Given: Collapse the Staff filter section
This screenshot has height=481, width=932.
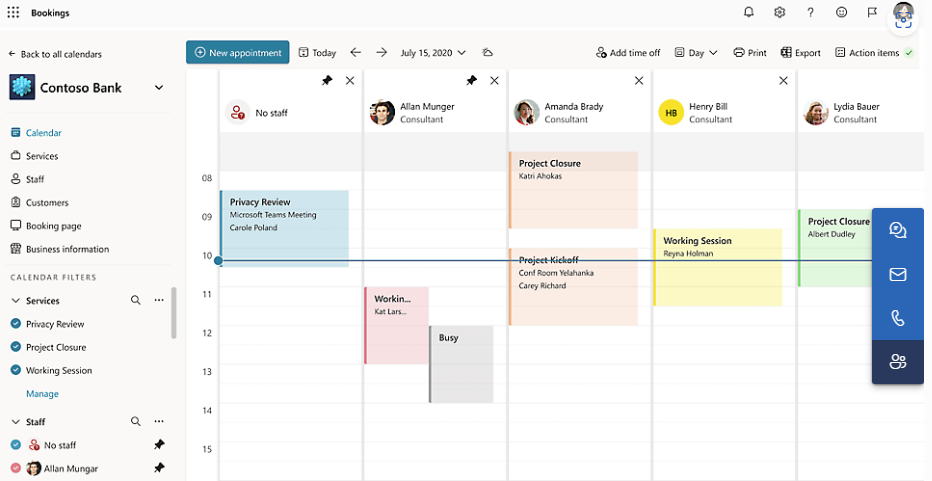Looking at the screenshot, I should tap(16, 422).
